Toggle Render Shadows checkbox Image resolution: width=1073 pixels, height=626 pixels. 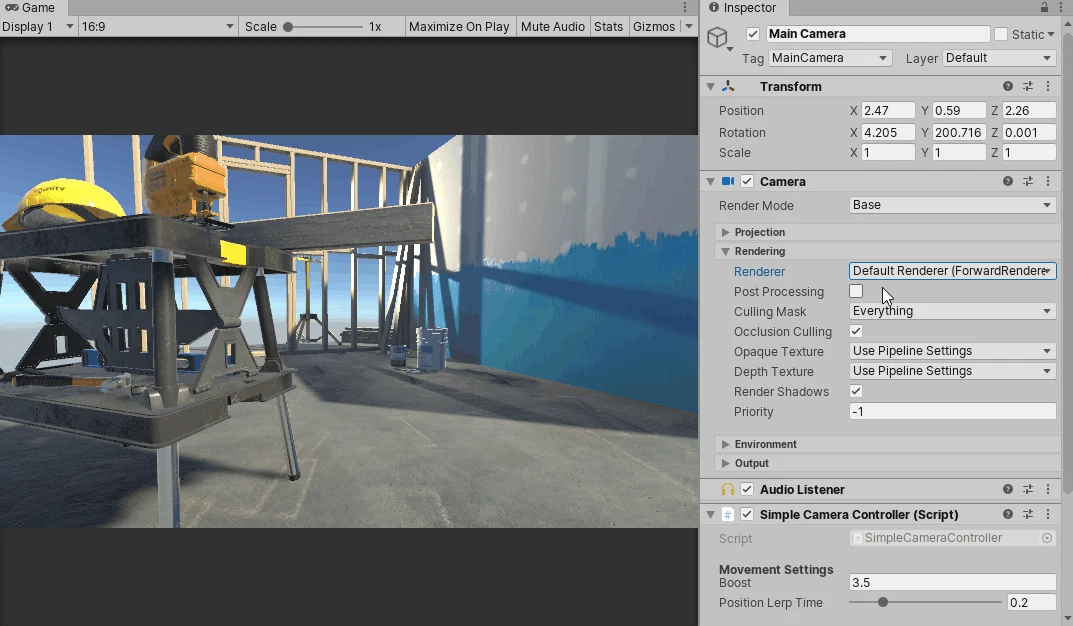point(856,391)
